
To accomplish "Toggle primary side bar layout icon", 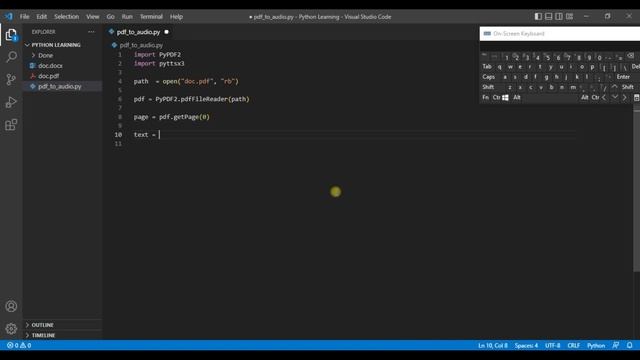I will coord(538,16).
